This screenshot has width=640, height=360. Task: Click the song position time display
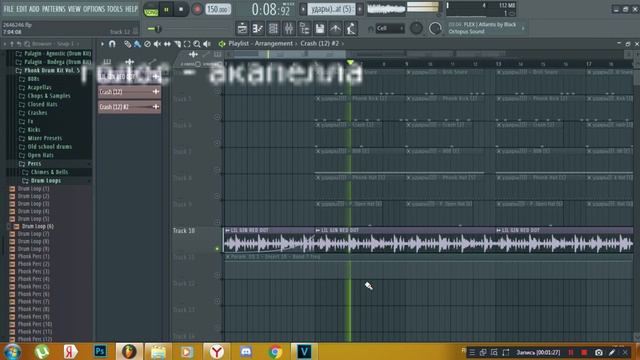[272, 9]
